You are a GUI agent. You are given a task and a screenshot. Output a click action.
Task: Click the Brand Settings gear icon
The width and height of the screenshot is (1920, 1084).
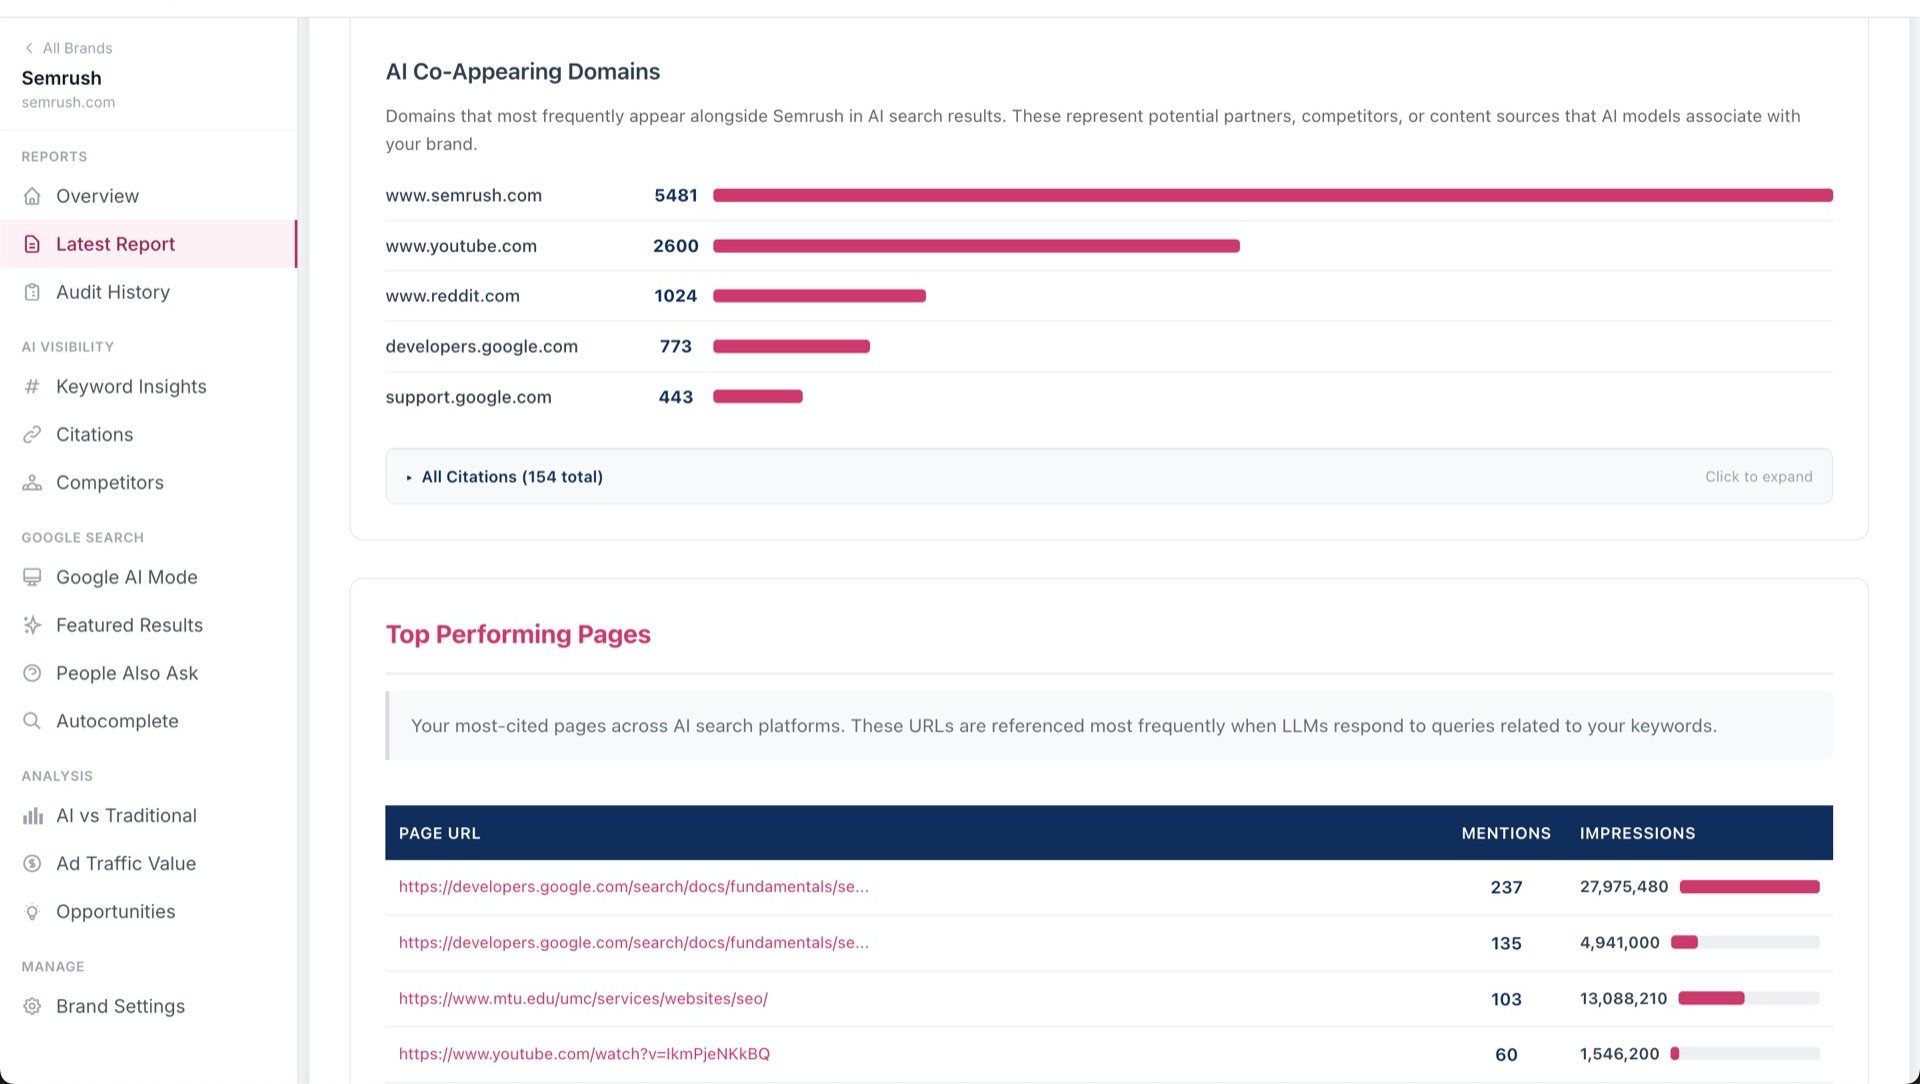[x=32, y=1006]
